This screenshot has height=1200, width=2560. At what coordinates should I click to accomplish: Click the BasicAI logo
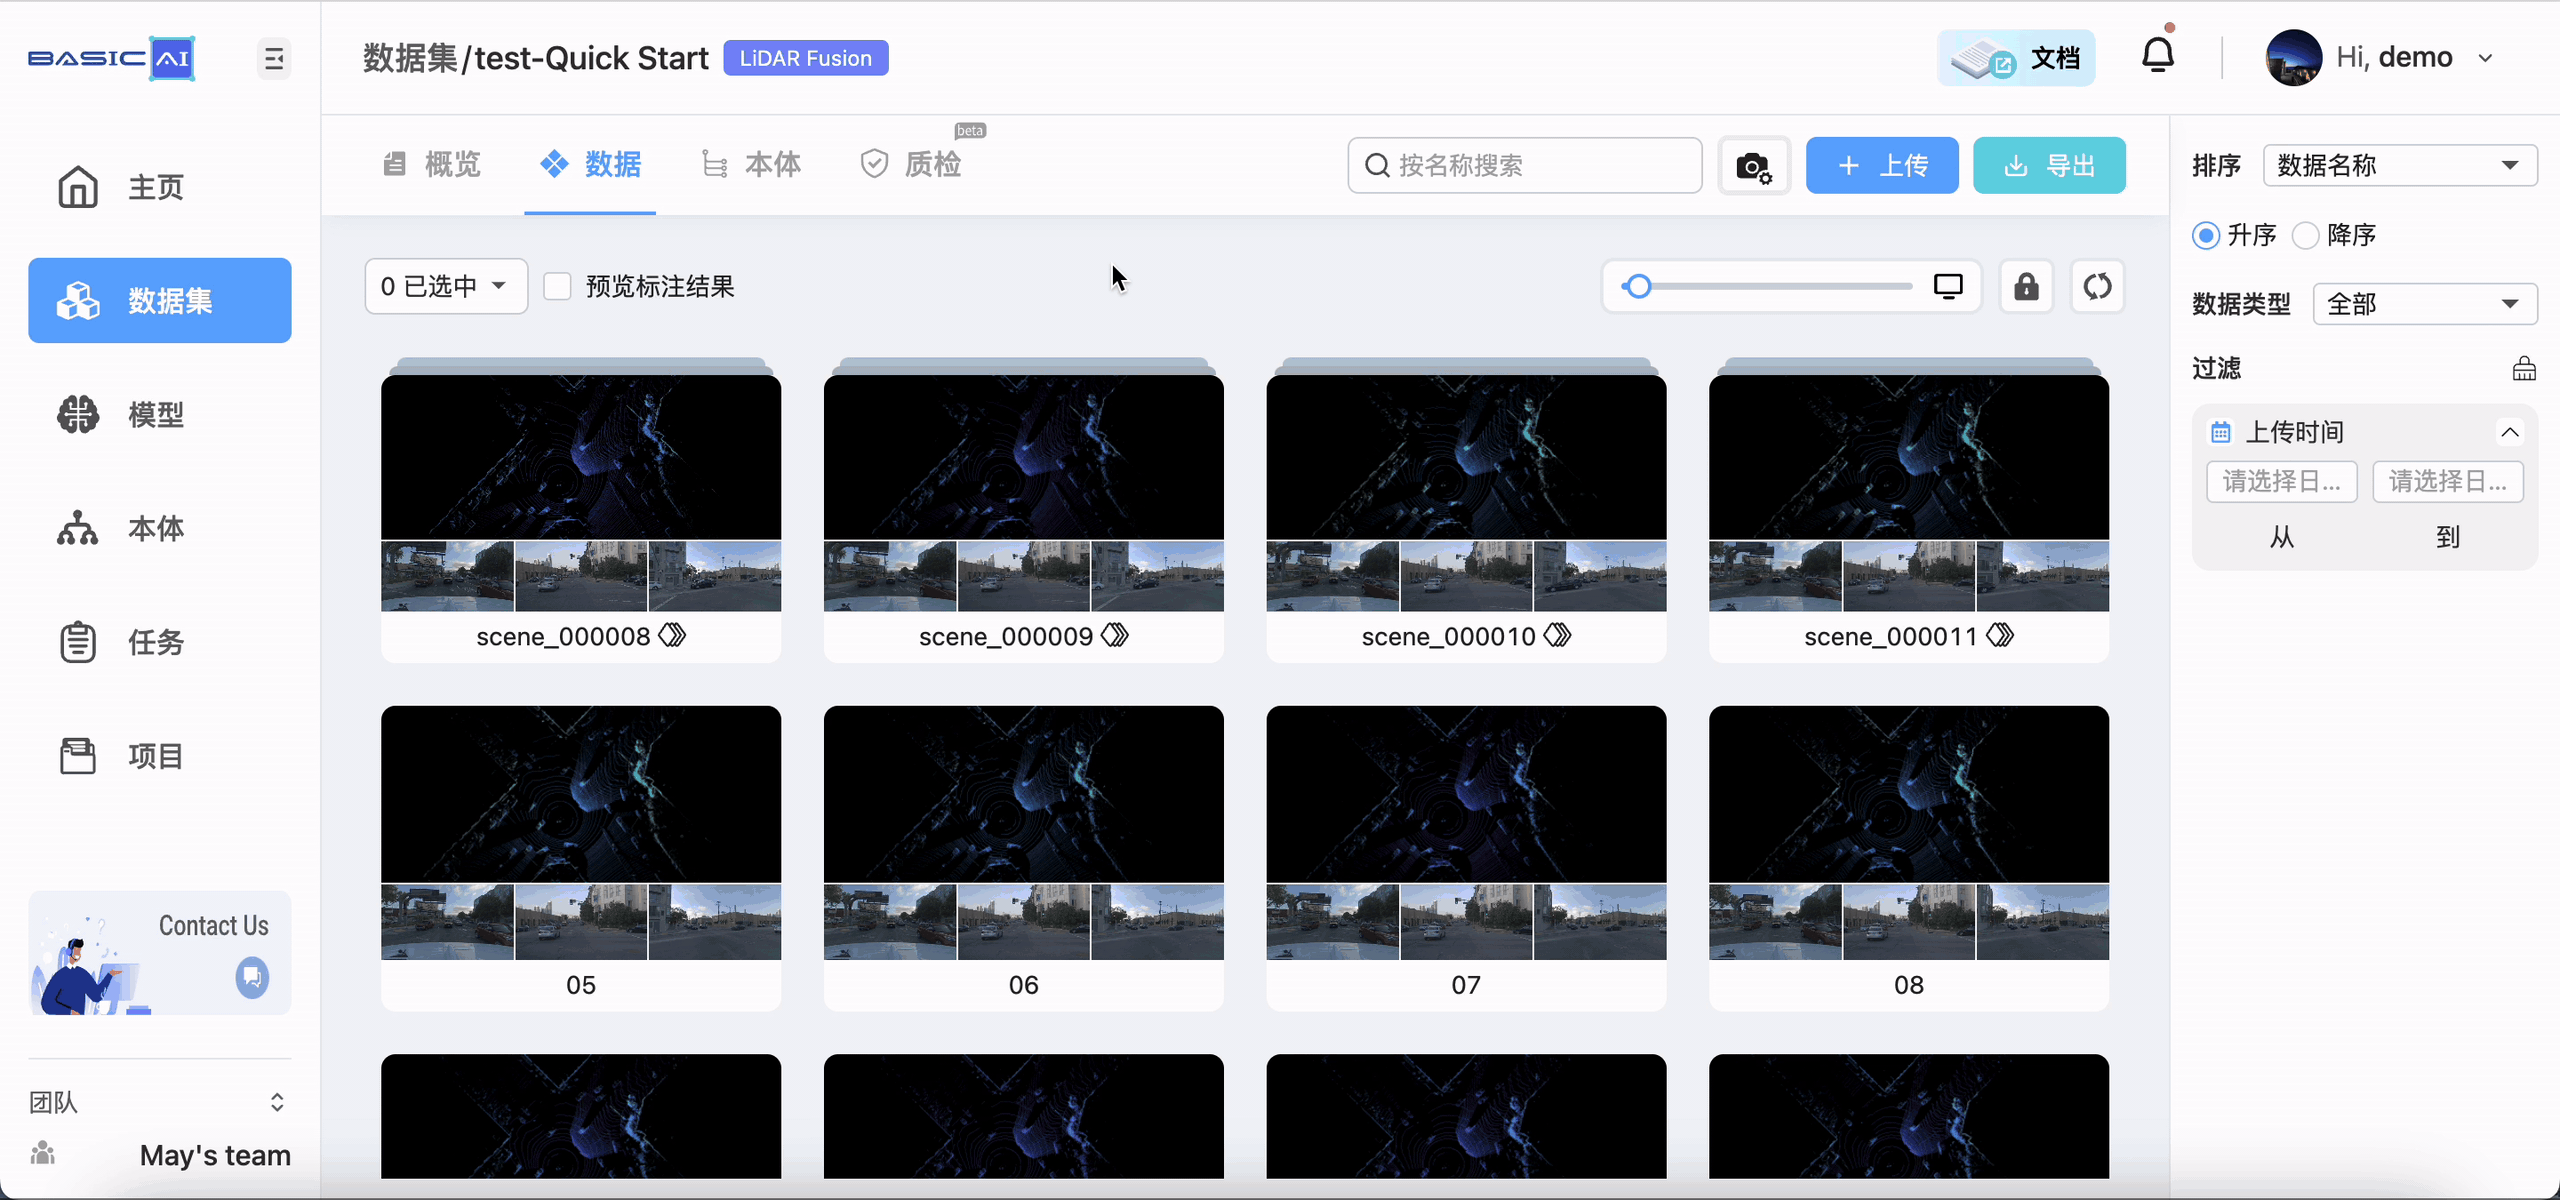[x=111, y=58]
